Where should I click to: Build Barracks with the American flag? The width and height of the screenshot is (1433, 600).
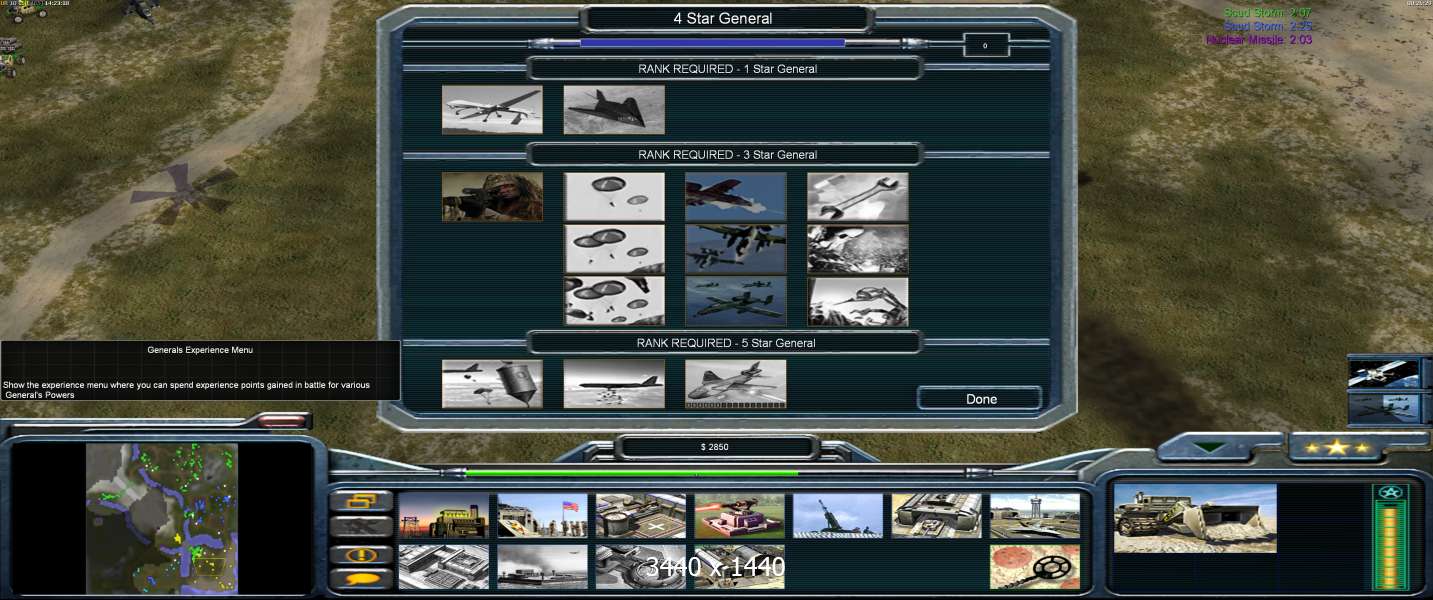tap(542, 516)
